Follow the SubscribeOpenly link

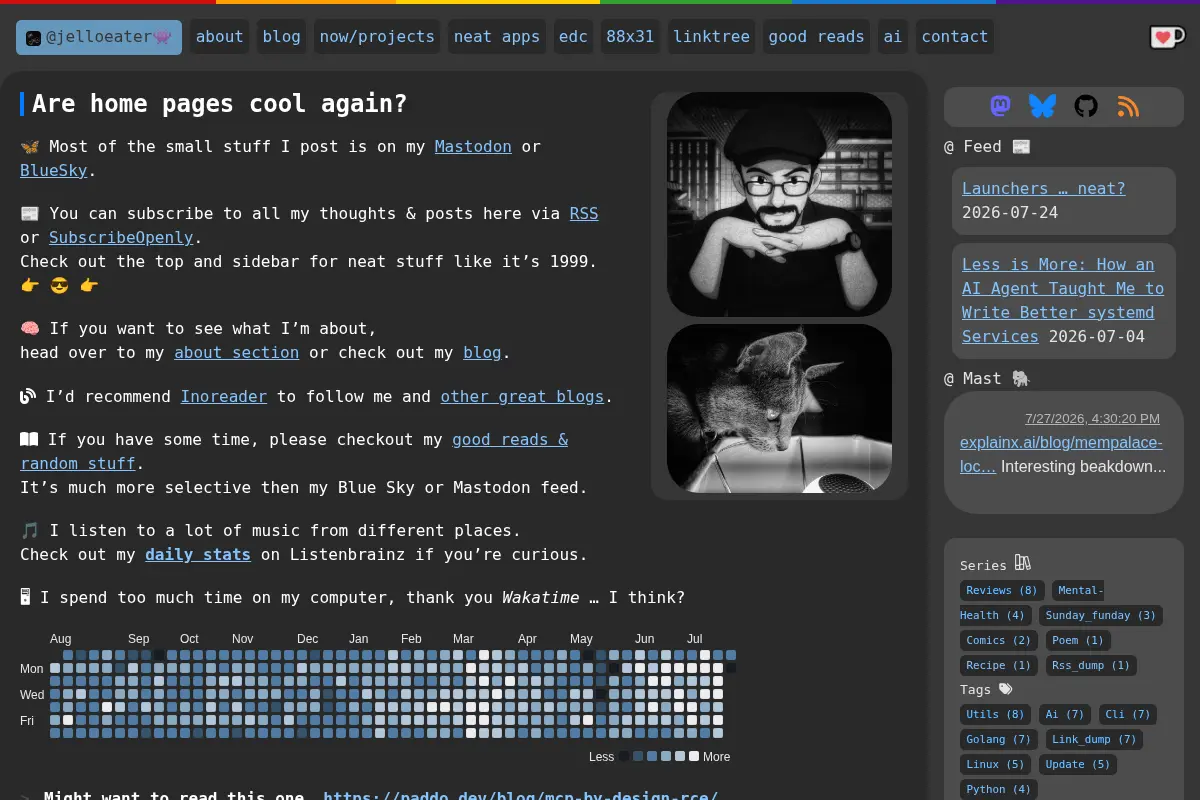(121, 238)
